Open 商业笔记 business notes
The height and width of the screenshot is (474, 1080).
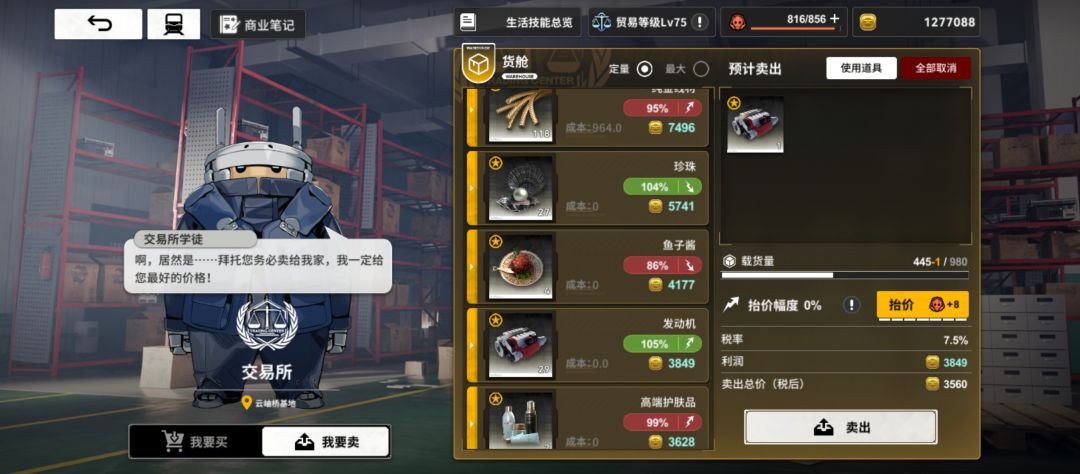[258, 25]
